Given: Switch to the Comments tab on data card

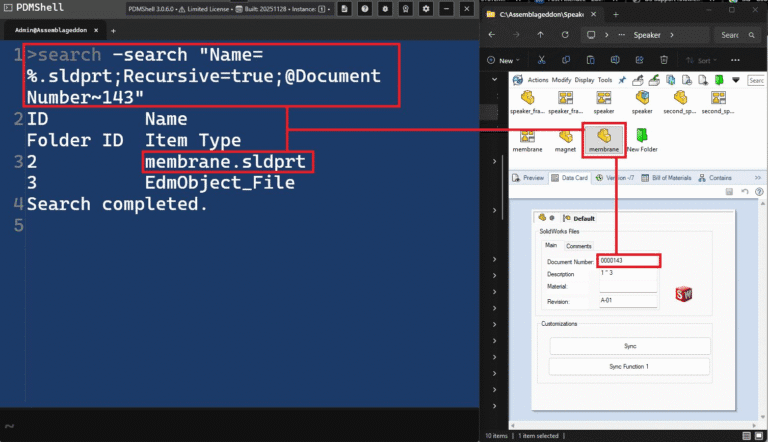Looking at the screenshot, I should click(578, 246).
